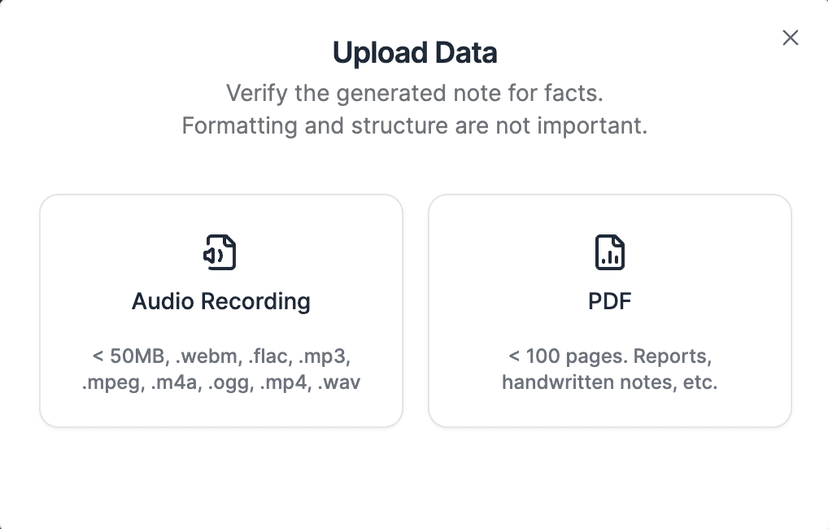Click the "< 50MB, .webm, .flac, .mp3" line

(x=221, y=356)
